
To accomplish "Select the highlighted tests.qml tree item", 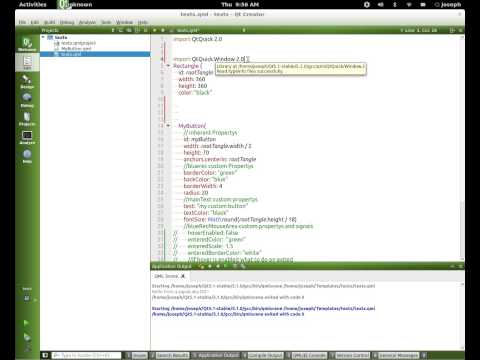I will coord(95,54).
